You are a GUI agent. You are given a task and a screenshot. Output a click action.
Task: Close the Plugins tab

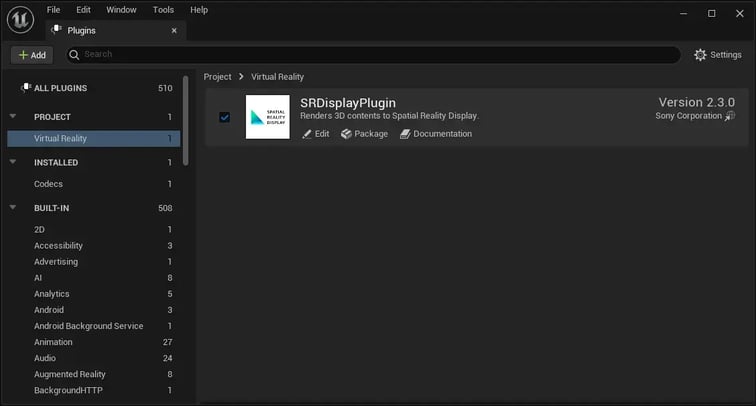tap(174, 30)
